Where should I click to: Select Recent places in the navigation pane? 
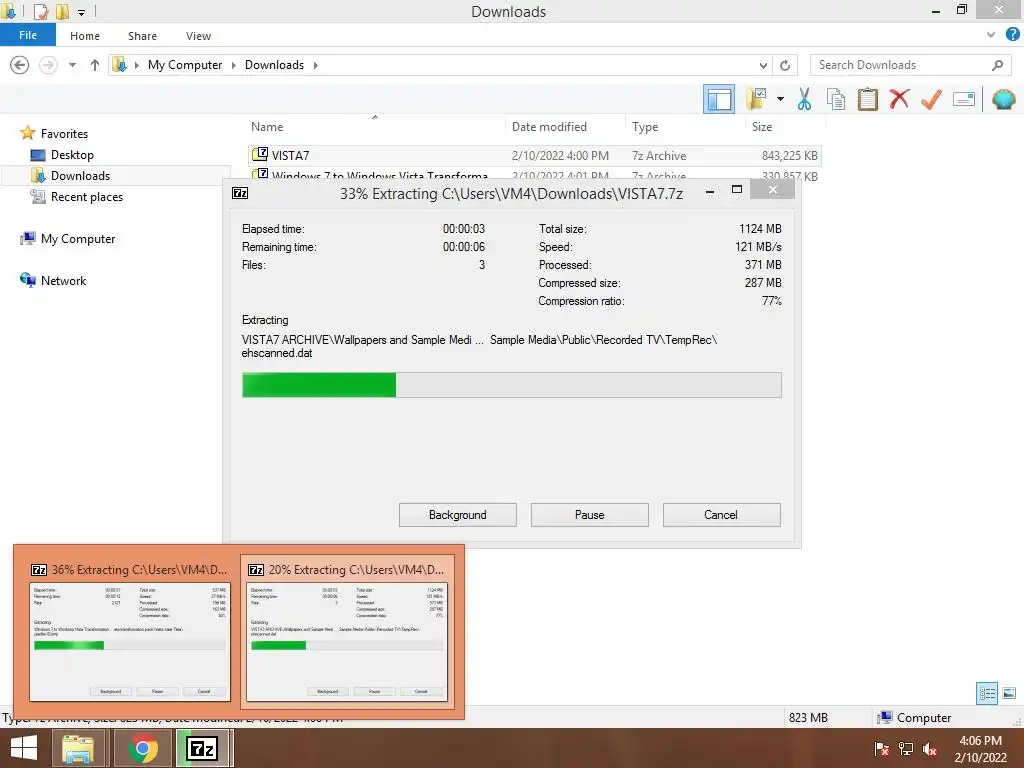(x=86, y=197)
